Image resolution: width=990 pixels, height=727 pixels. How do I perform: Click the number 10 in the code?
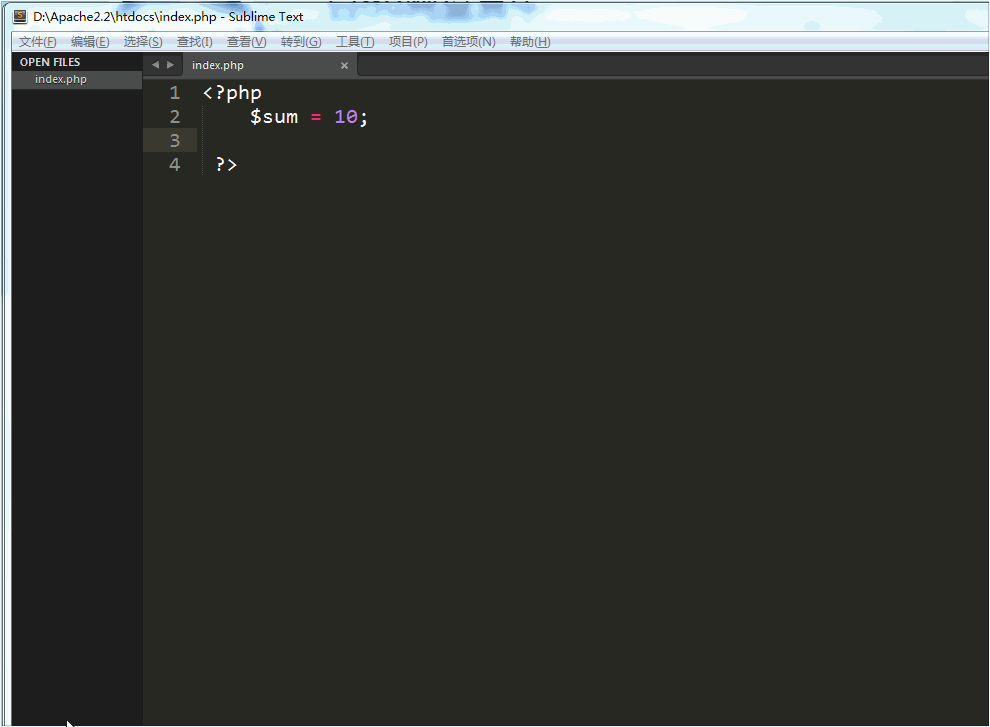coord(346,117)
